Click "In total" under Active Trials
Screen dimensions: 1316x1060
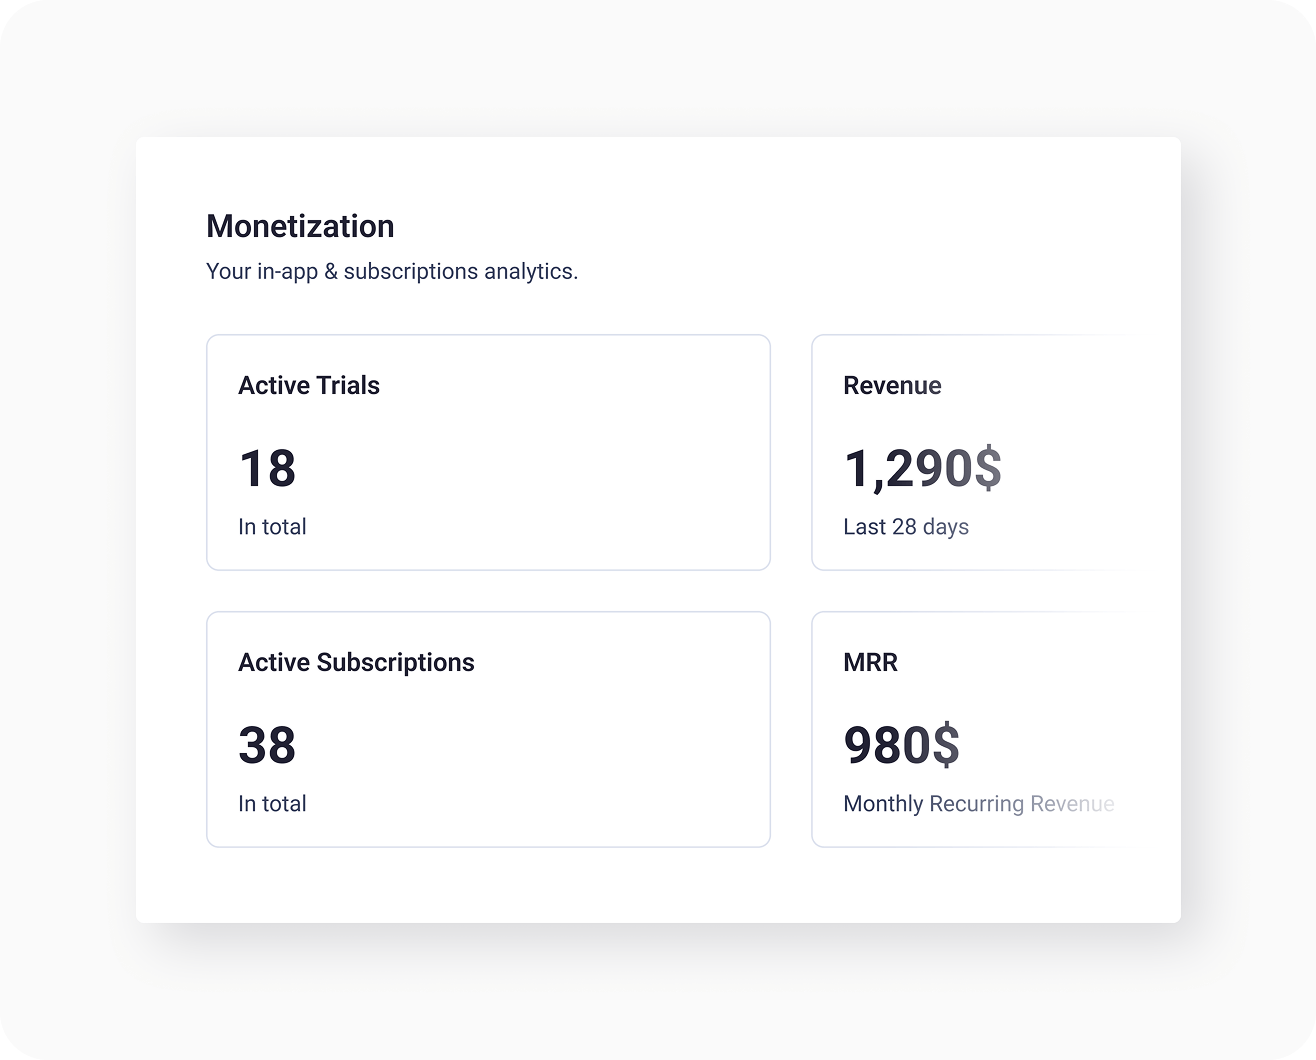[x=272, y=527]
